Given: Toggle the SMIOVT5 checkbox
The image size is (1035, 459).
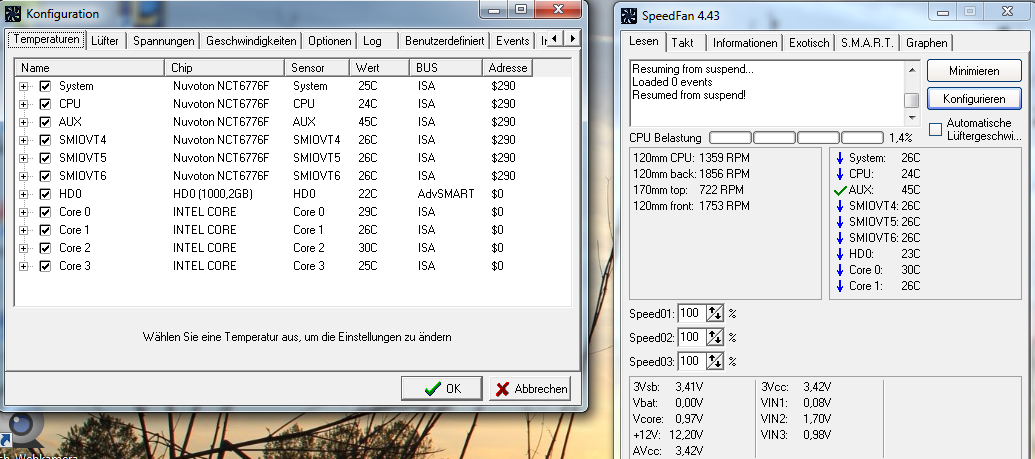Looking at the screenshot, I should [46, 159].
